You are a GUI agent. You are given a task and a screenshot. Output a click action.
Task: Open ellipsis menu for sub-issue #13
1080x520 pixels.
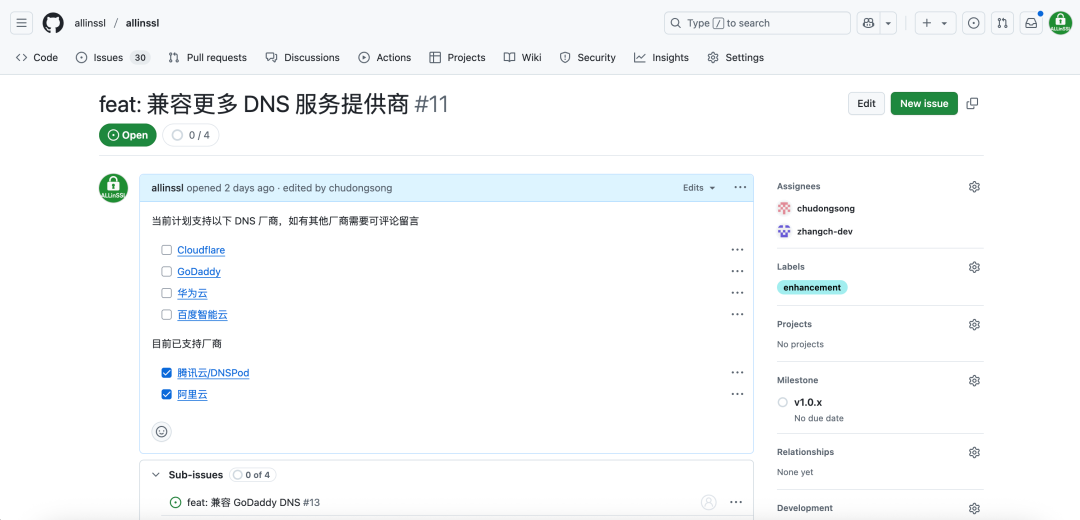click(x=736, y=502)
